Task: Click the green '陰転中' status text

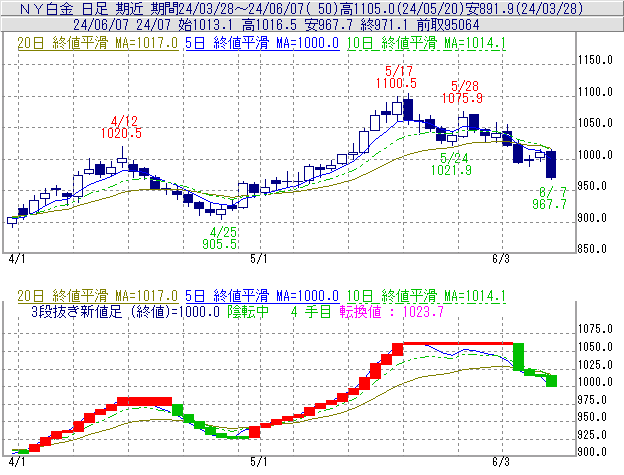Action: click(x=248, y=311)
